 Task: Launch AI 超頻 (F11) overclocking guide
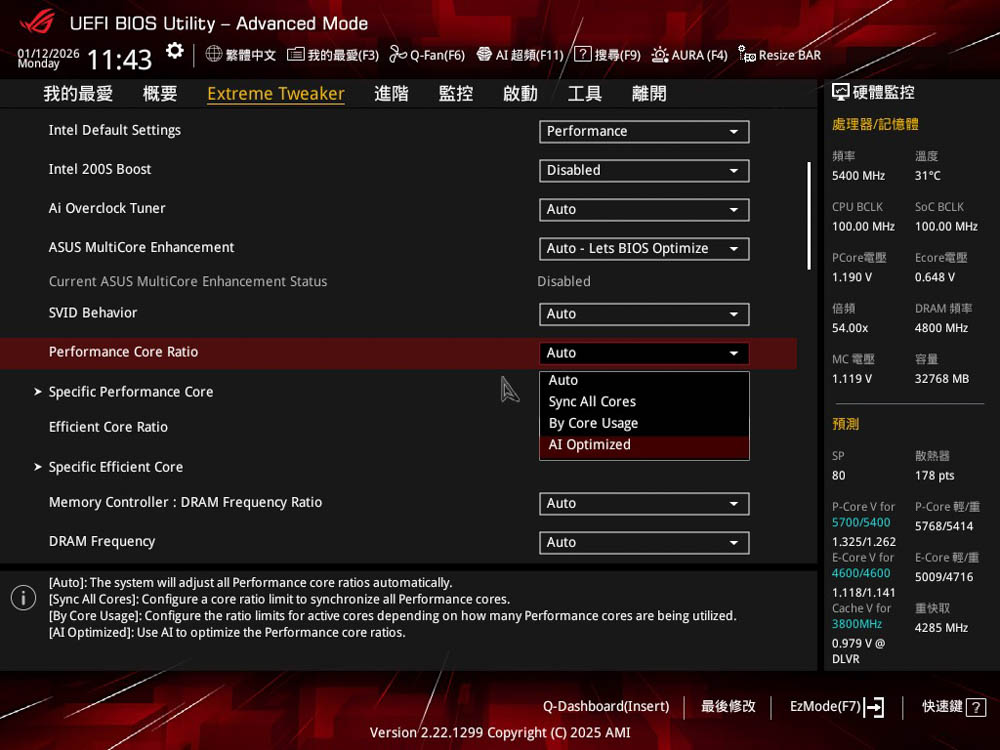tap(484, 55)
